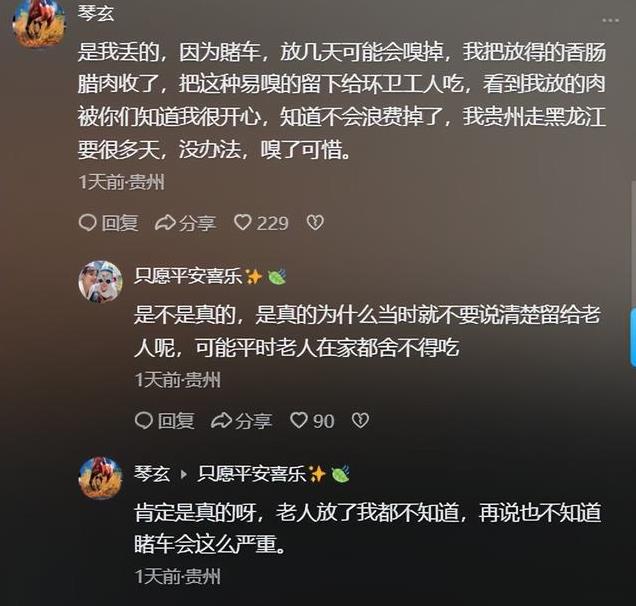Click the 229 like count number
The image size is (636, 606).
[x=273, y=223]
